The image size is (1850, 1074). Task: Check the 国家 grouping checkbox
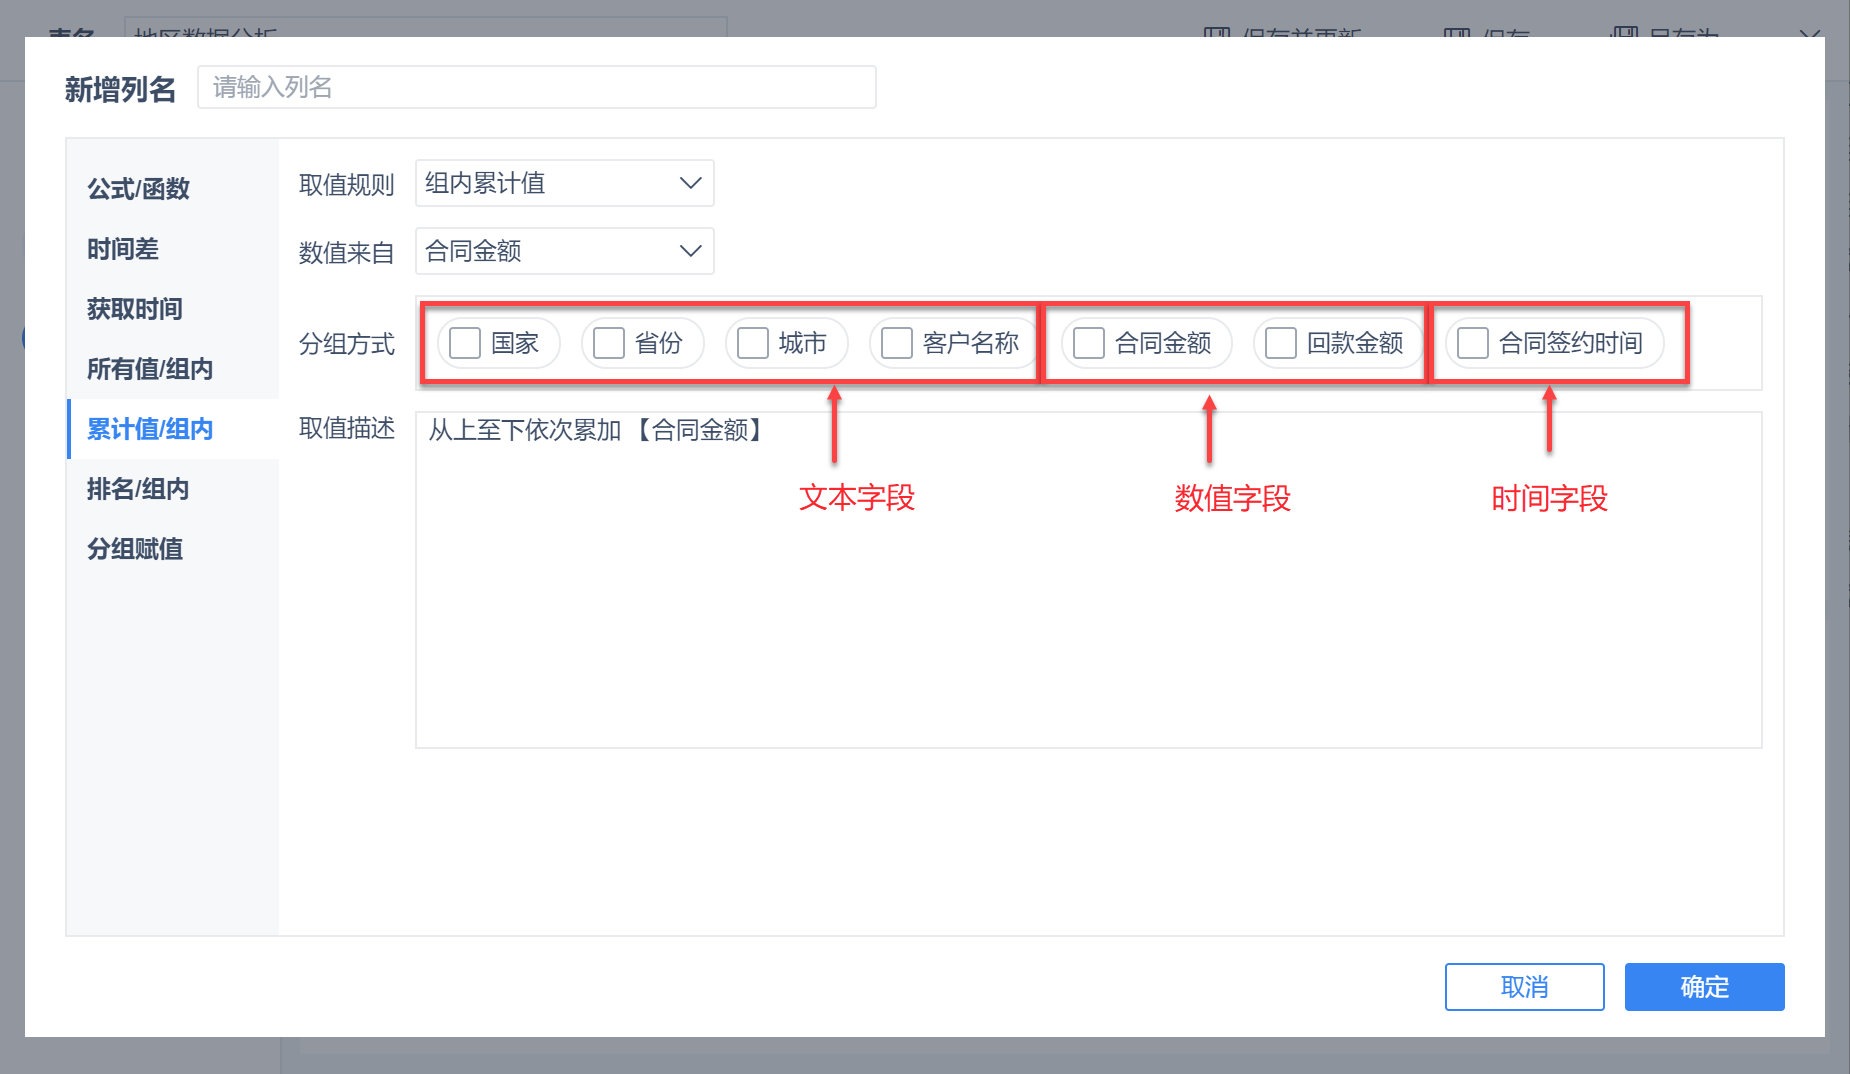(x=465, y=343)
